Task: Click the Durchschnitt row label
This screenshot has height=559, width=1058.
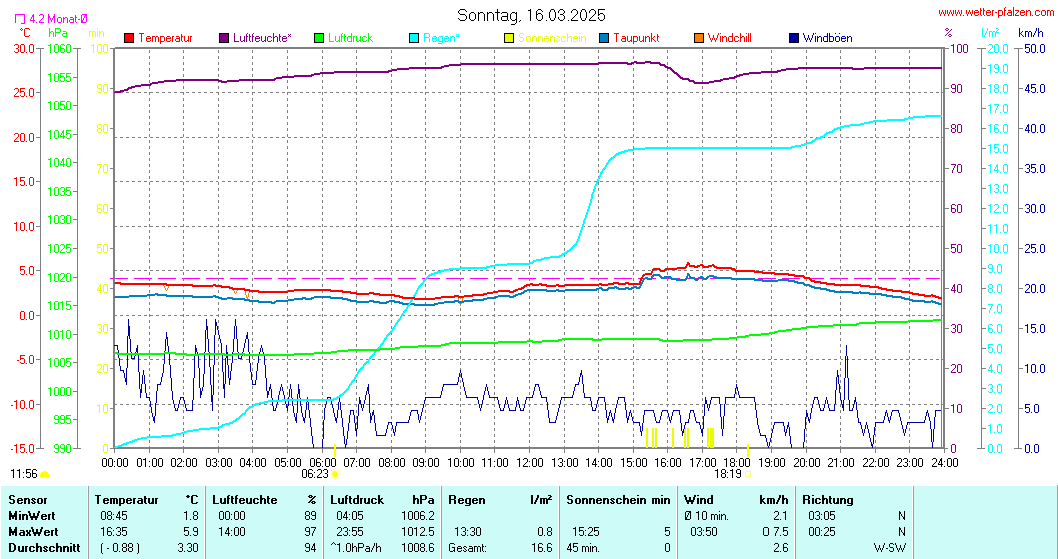Action: (44, 548)
